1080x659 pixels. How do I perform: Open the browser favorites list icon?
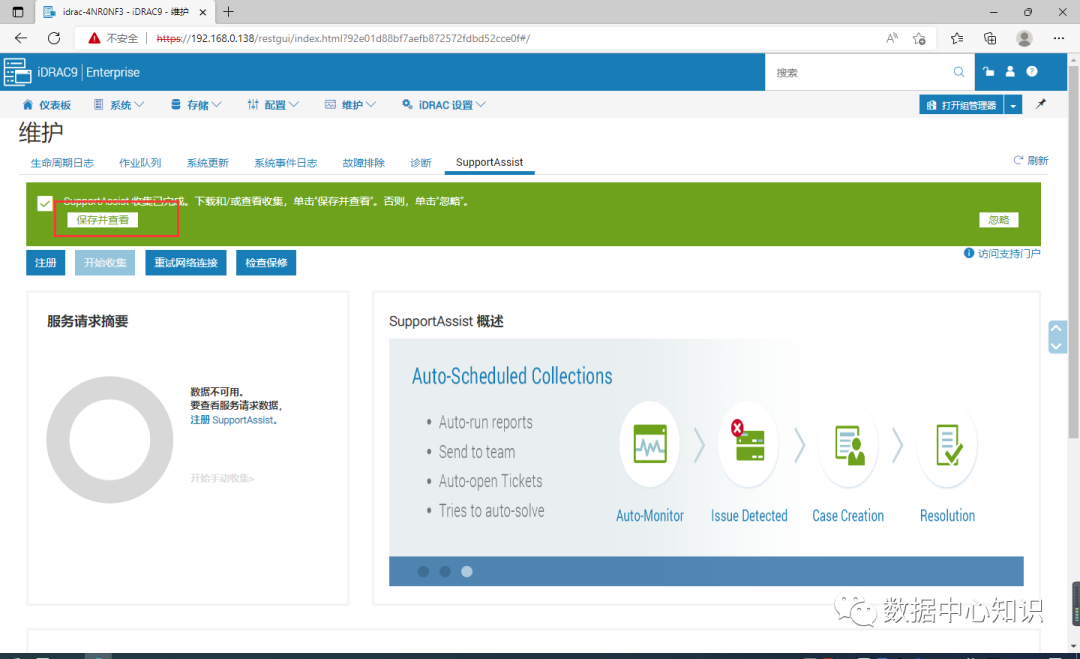[957, 38]
